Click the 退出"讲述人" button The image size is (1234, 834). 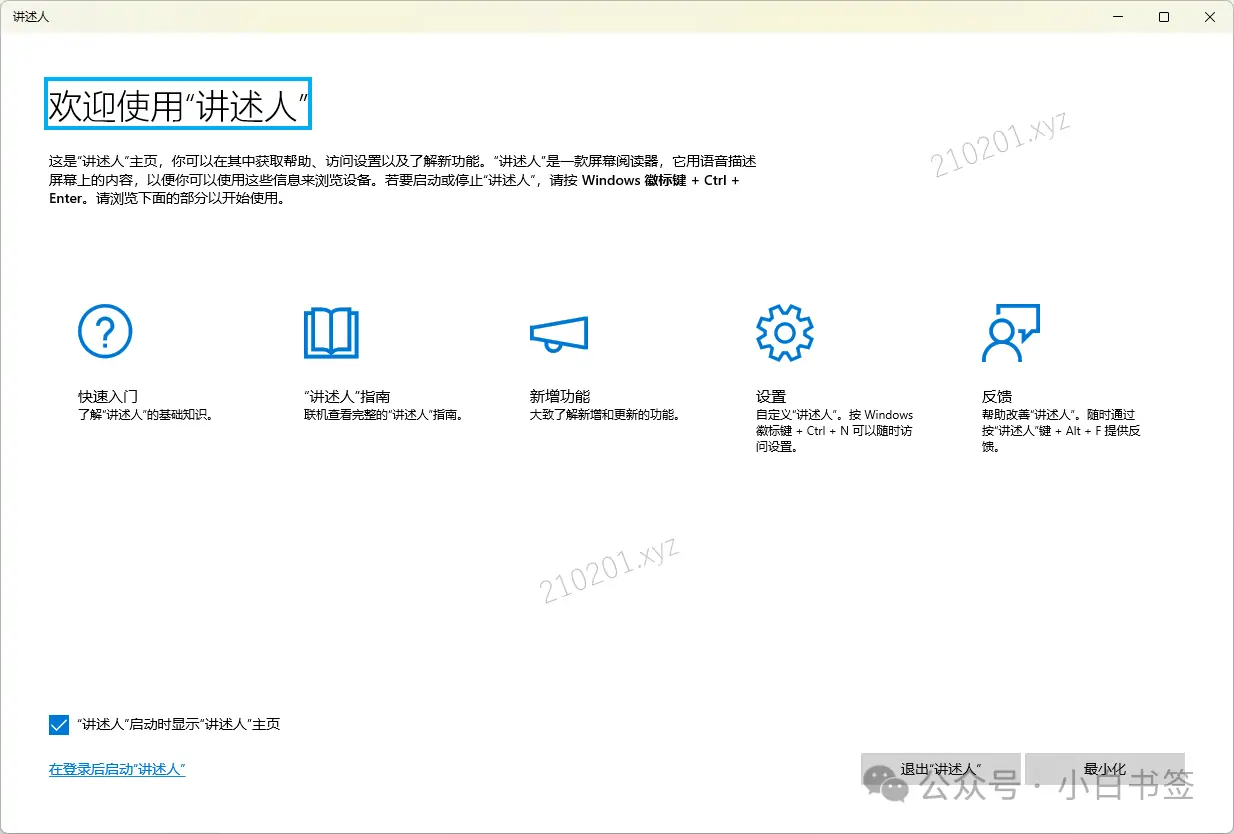click(940, 769)
